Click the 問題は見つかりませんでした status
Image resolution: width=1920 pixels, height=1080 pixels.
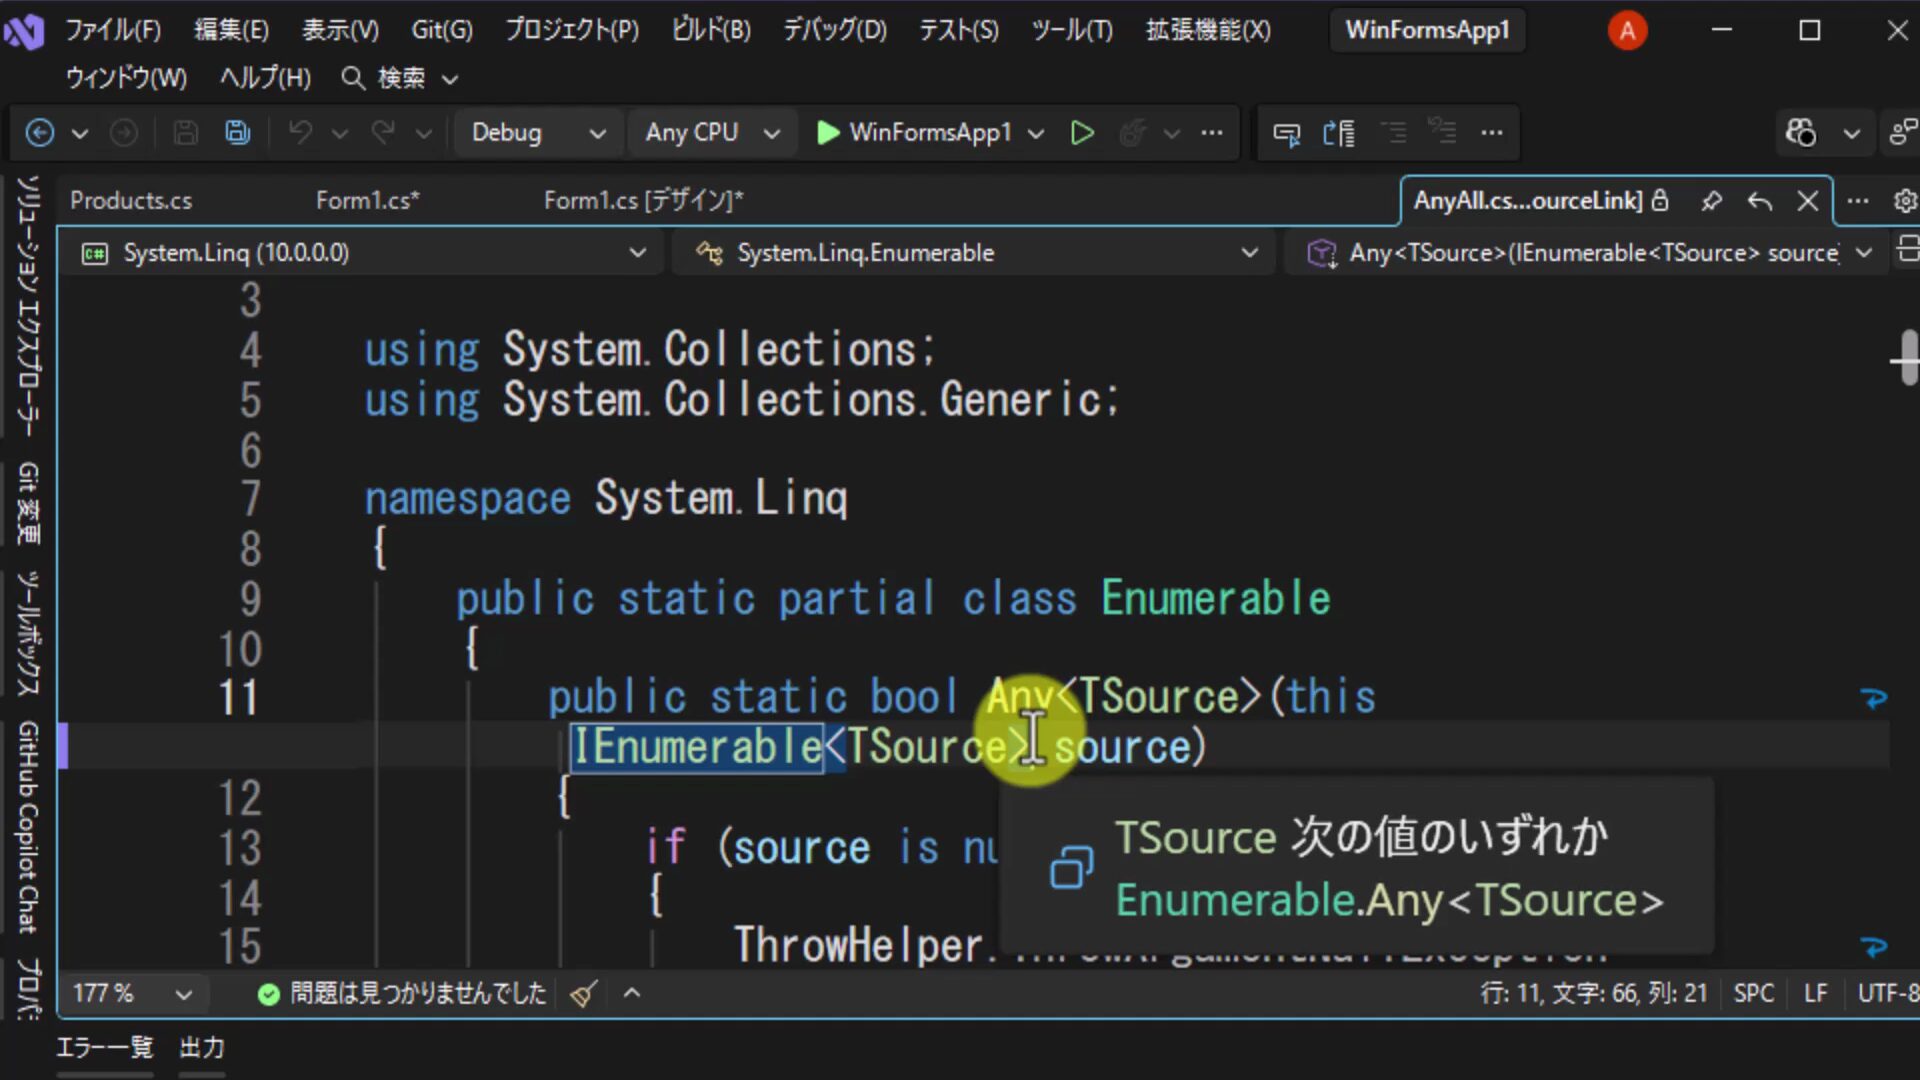click(403, 993)
